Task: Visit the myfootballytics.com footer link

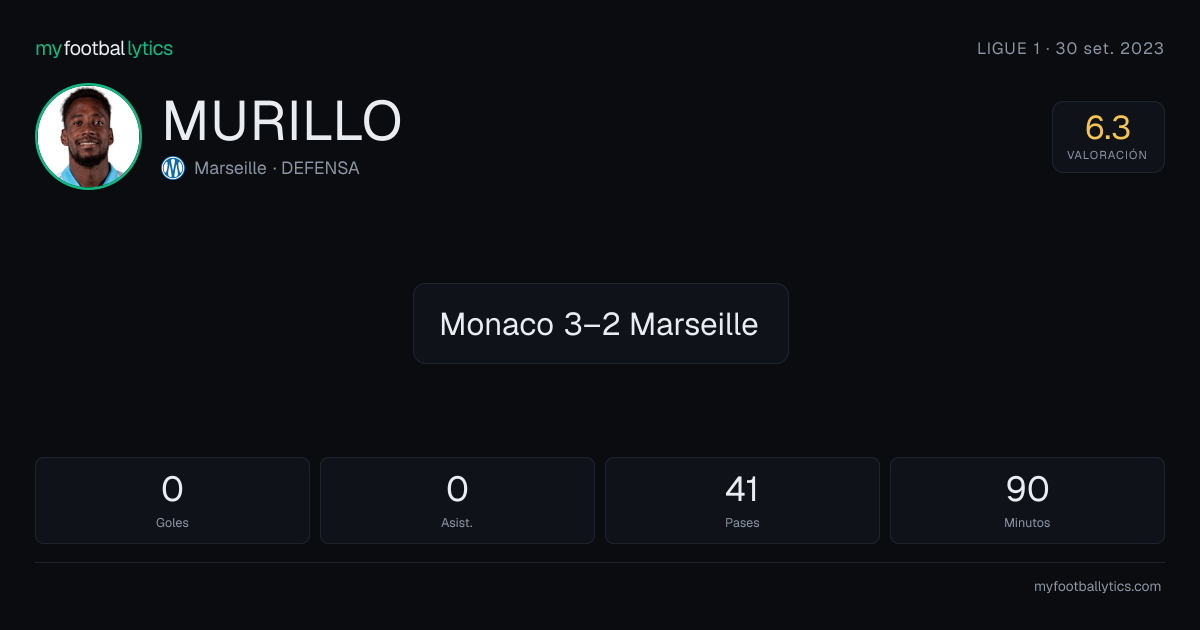Action: pyautogui.click(x=1097, y=587)
